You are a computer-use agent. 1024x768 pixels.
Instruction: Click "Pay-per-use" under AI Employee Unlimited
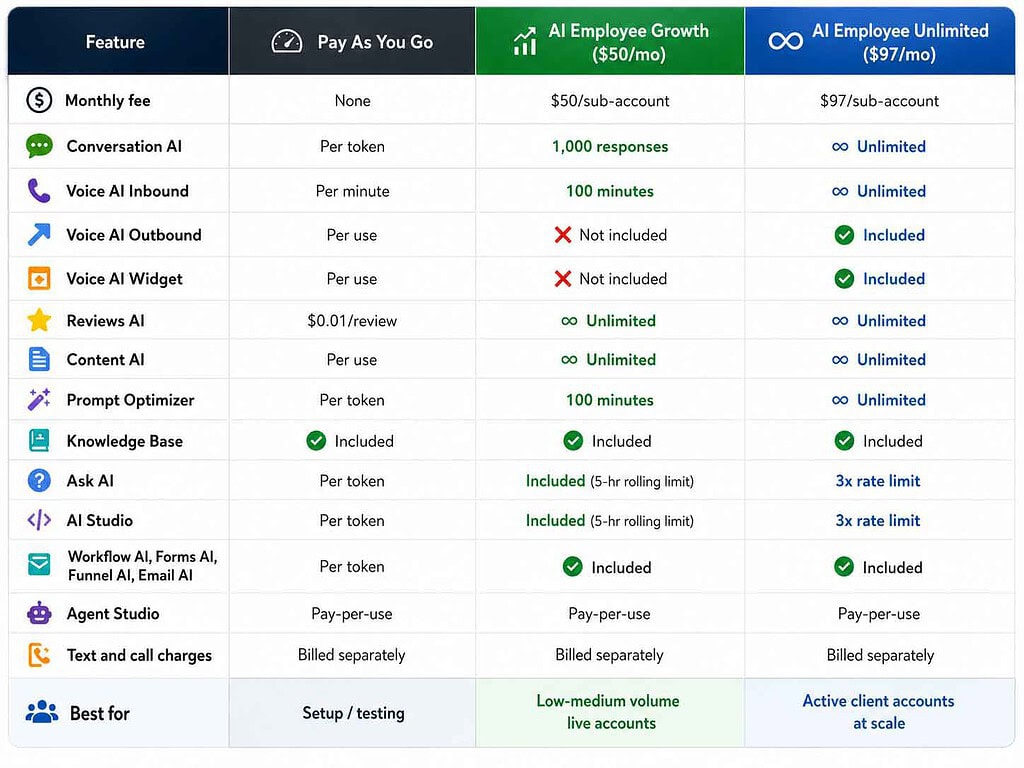tap(879, 614)
